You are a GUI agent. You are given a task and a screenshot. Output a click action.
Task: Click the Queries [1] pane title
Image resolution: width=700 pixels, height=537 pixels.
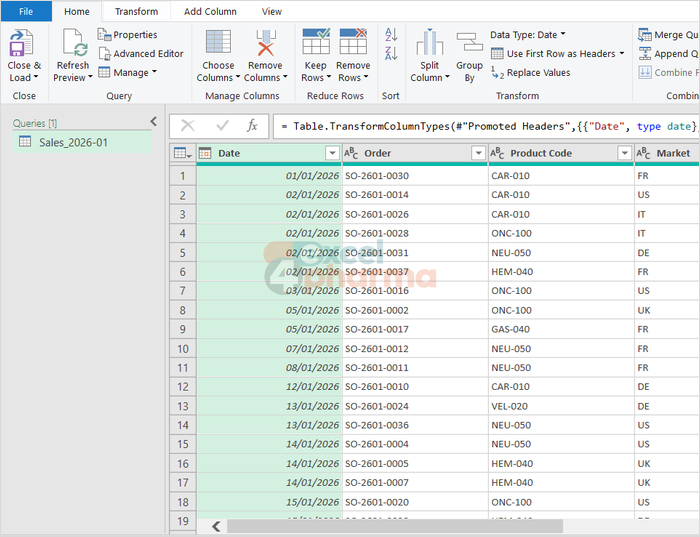[35, 123]
